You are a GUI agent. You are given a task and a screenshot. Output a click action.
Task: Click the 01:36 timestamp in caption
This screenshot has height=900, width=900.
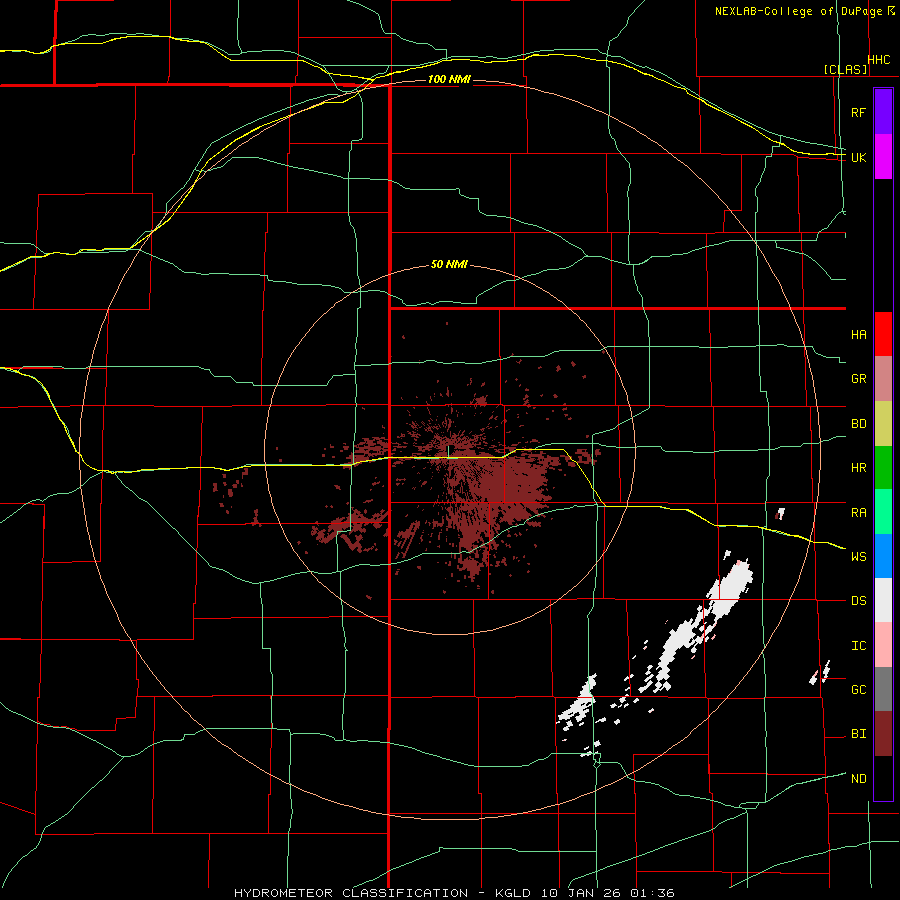click(653, 893)
